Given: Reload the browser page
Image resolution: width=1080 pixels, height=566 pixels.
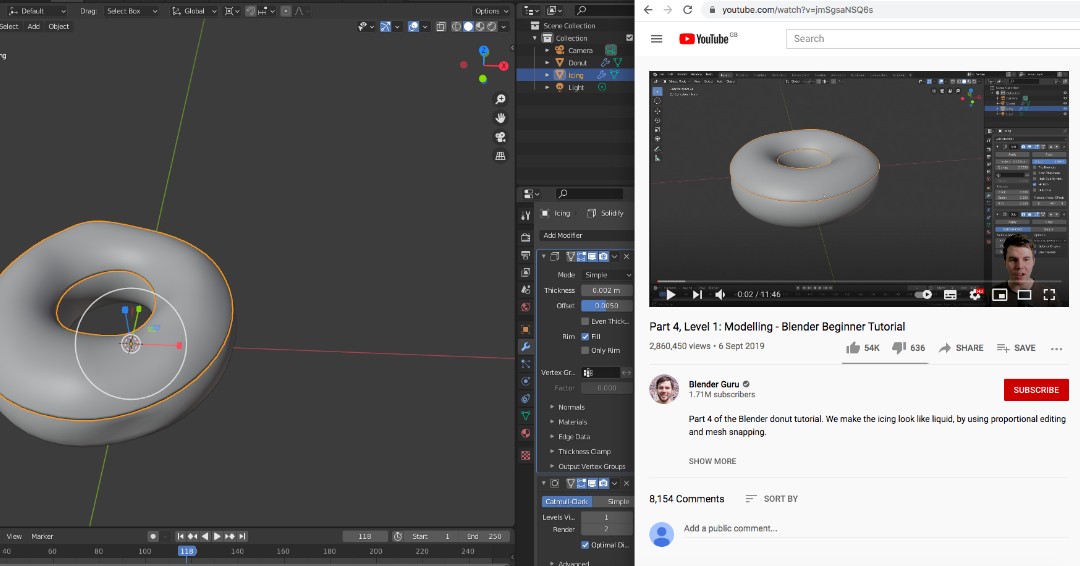Looking at the screenshot, I should click(687, 10).
